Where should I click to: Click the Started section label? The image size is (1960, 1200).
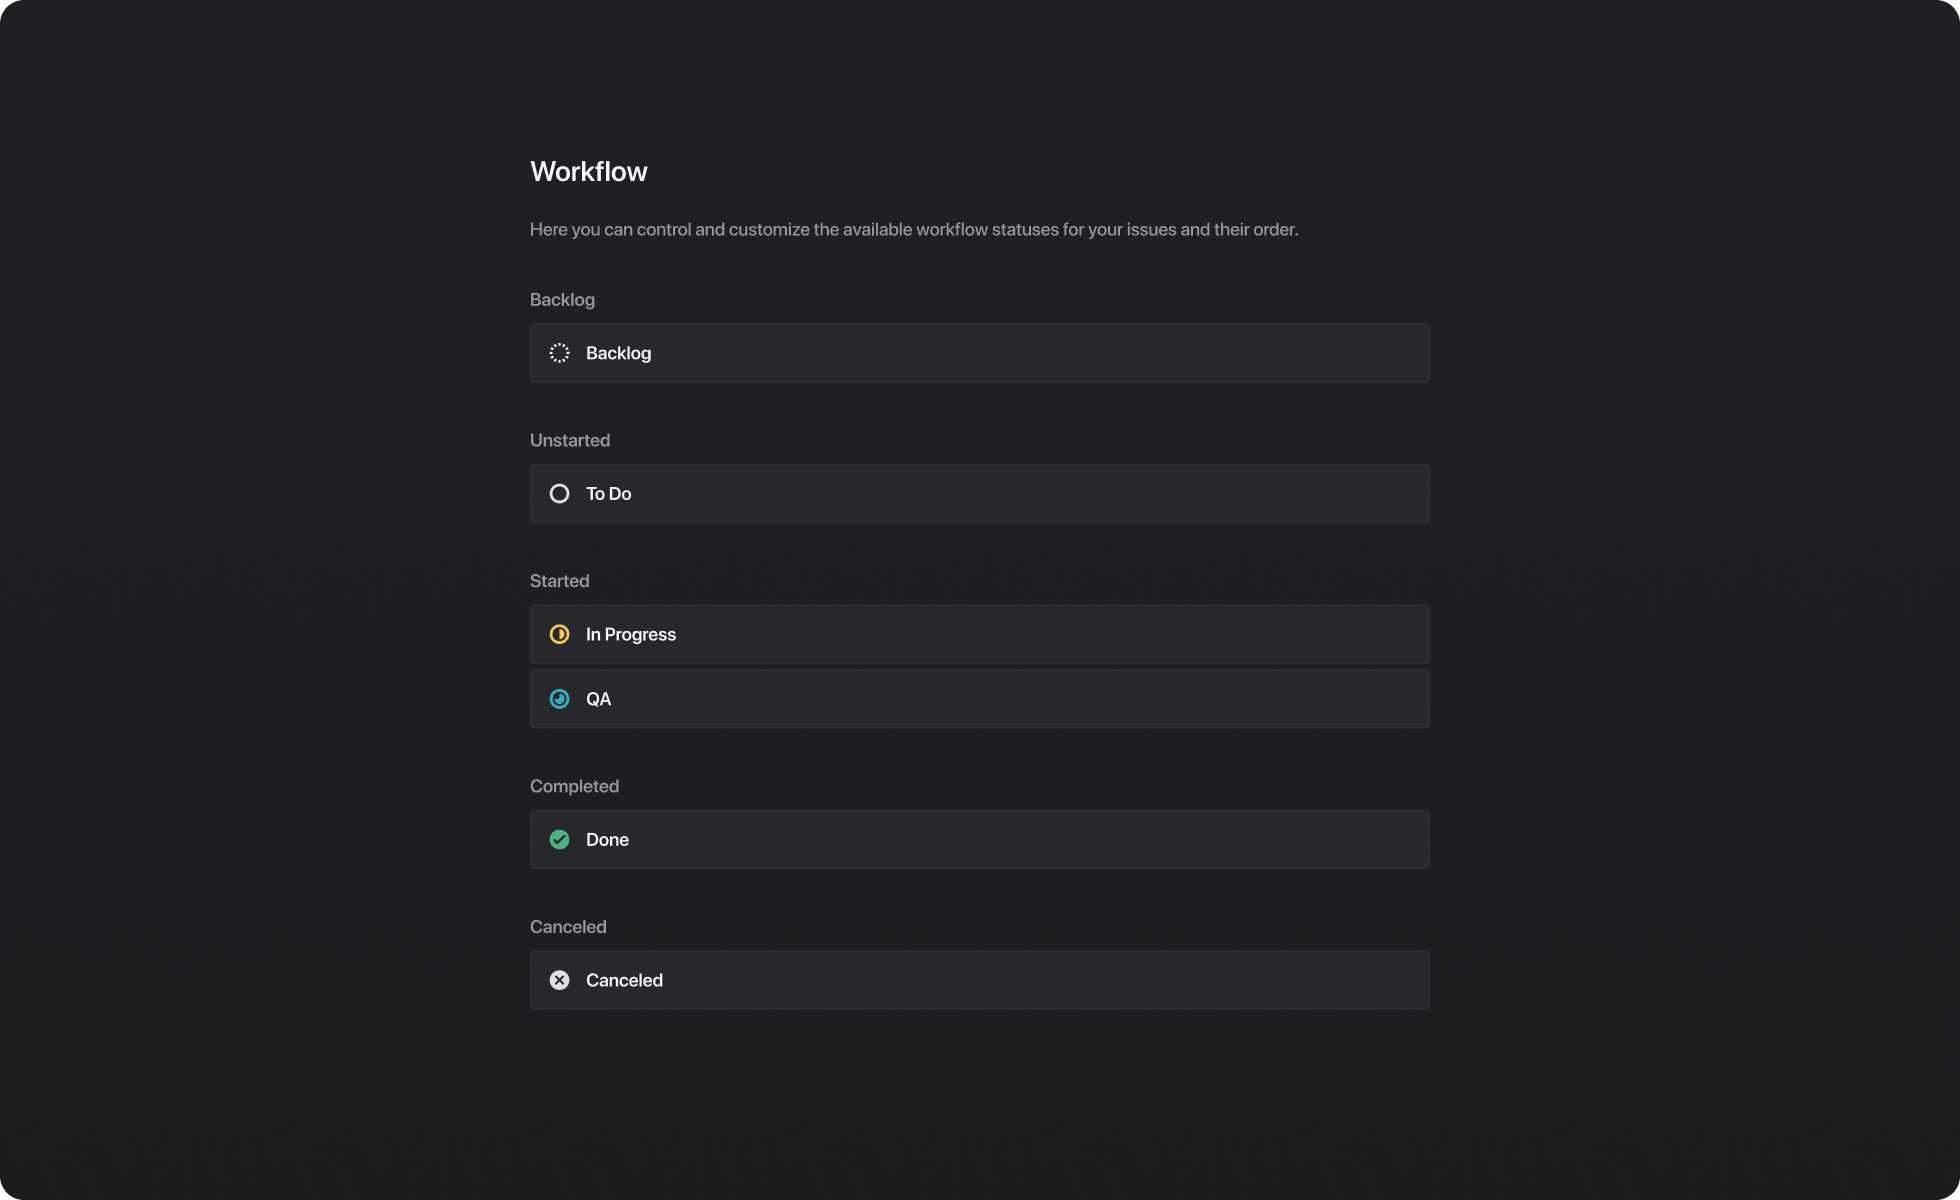pos(559,580)
